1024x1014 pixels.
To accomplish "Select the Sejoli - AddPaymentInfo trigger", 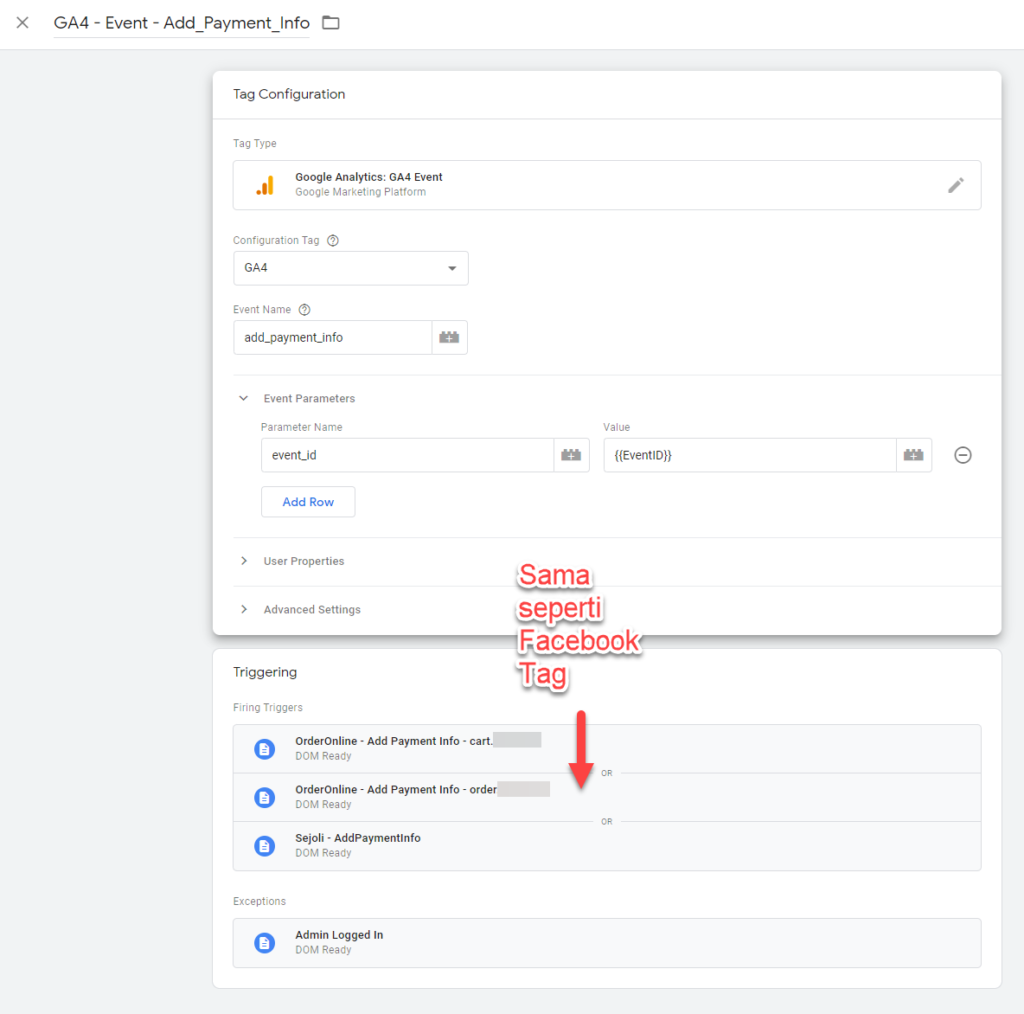I will tap(357, 845).
